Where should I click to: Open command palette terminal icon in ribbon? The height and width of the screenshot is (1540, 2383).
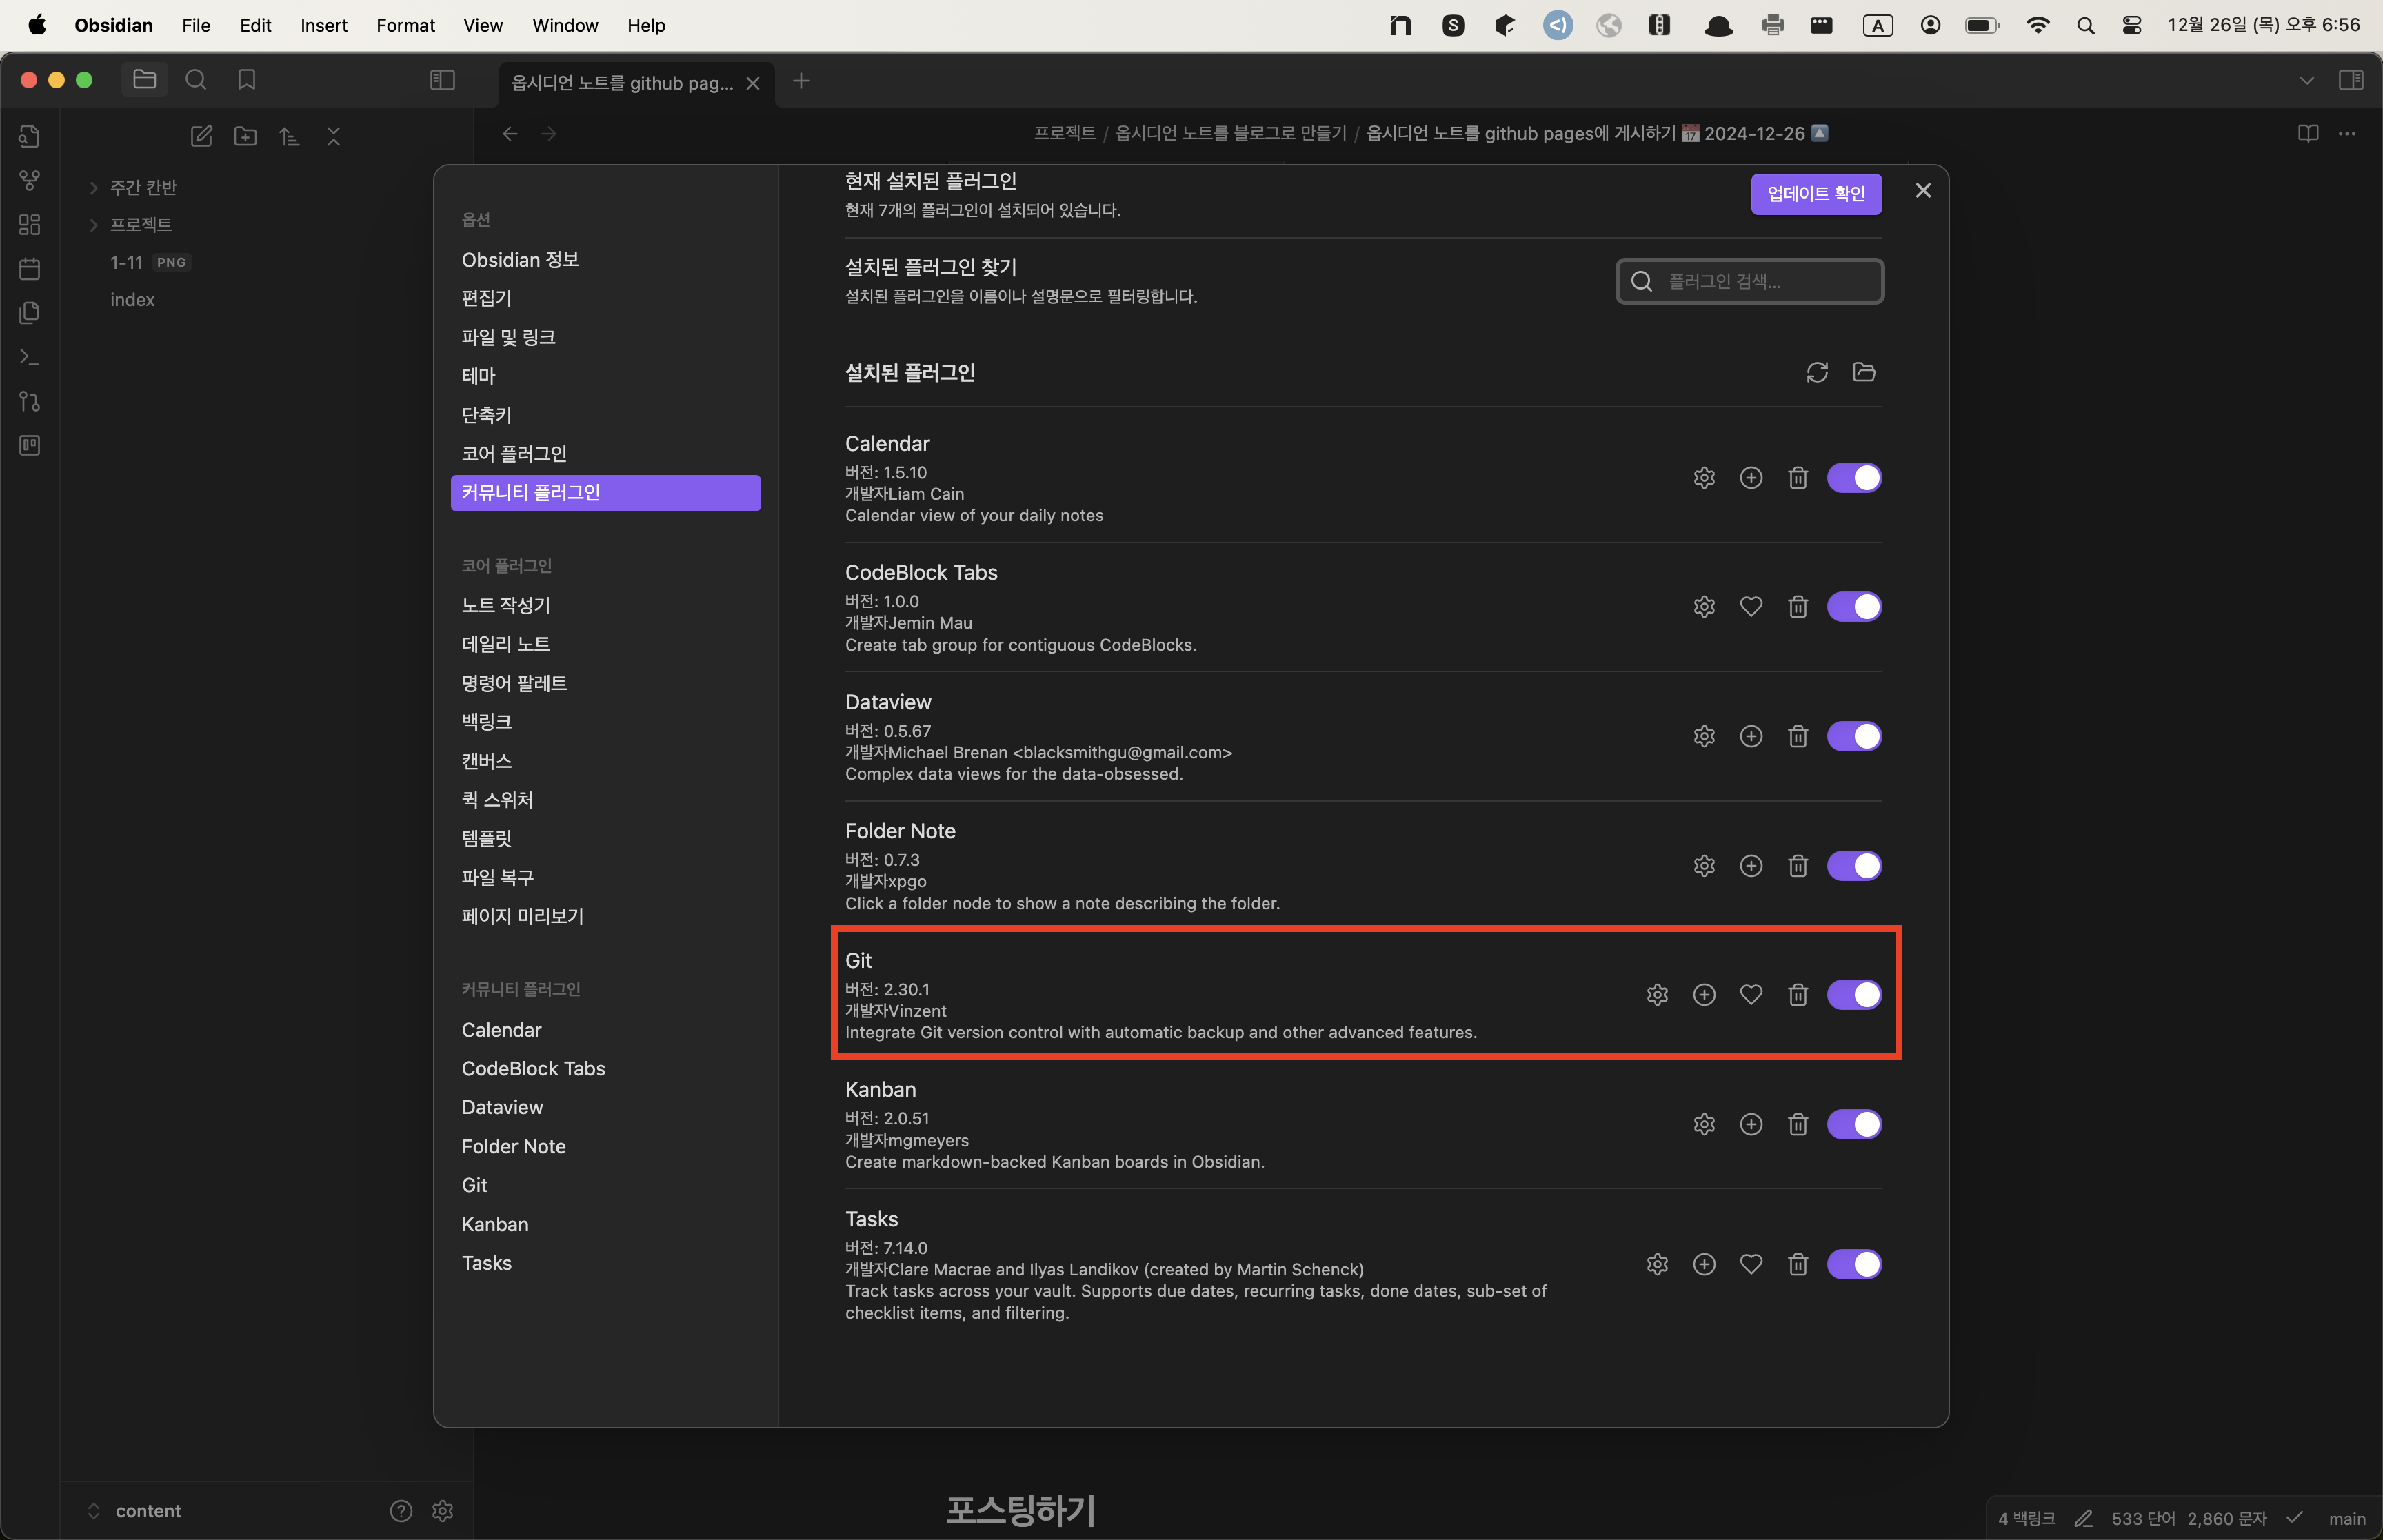point(30,357)
